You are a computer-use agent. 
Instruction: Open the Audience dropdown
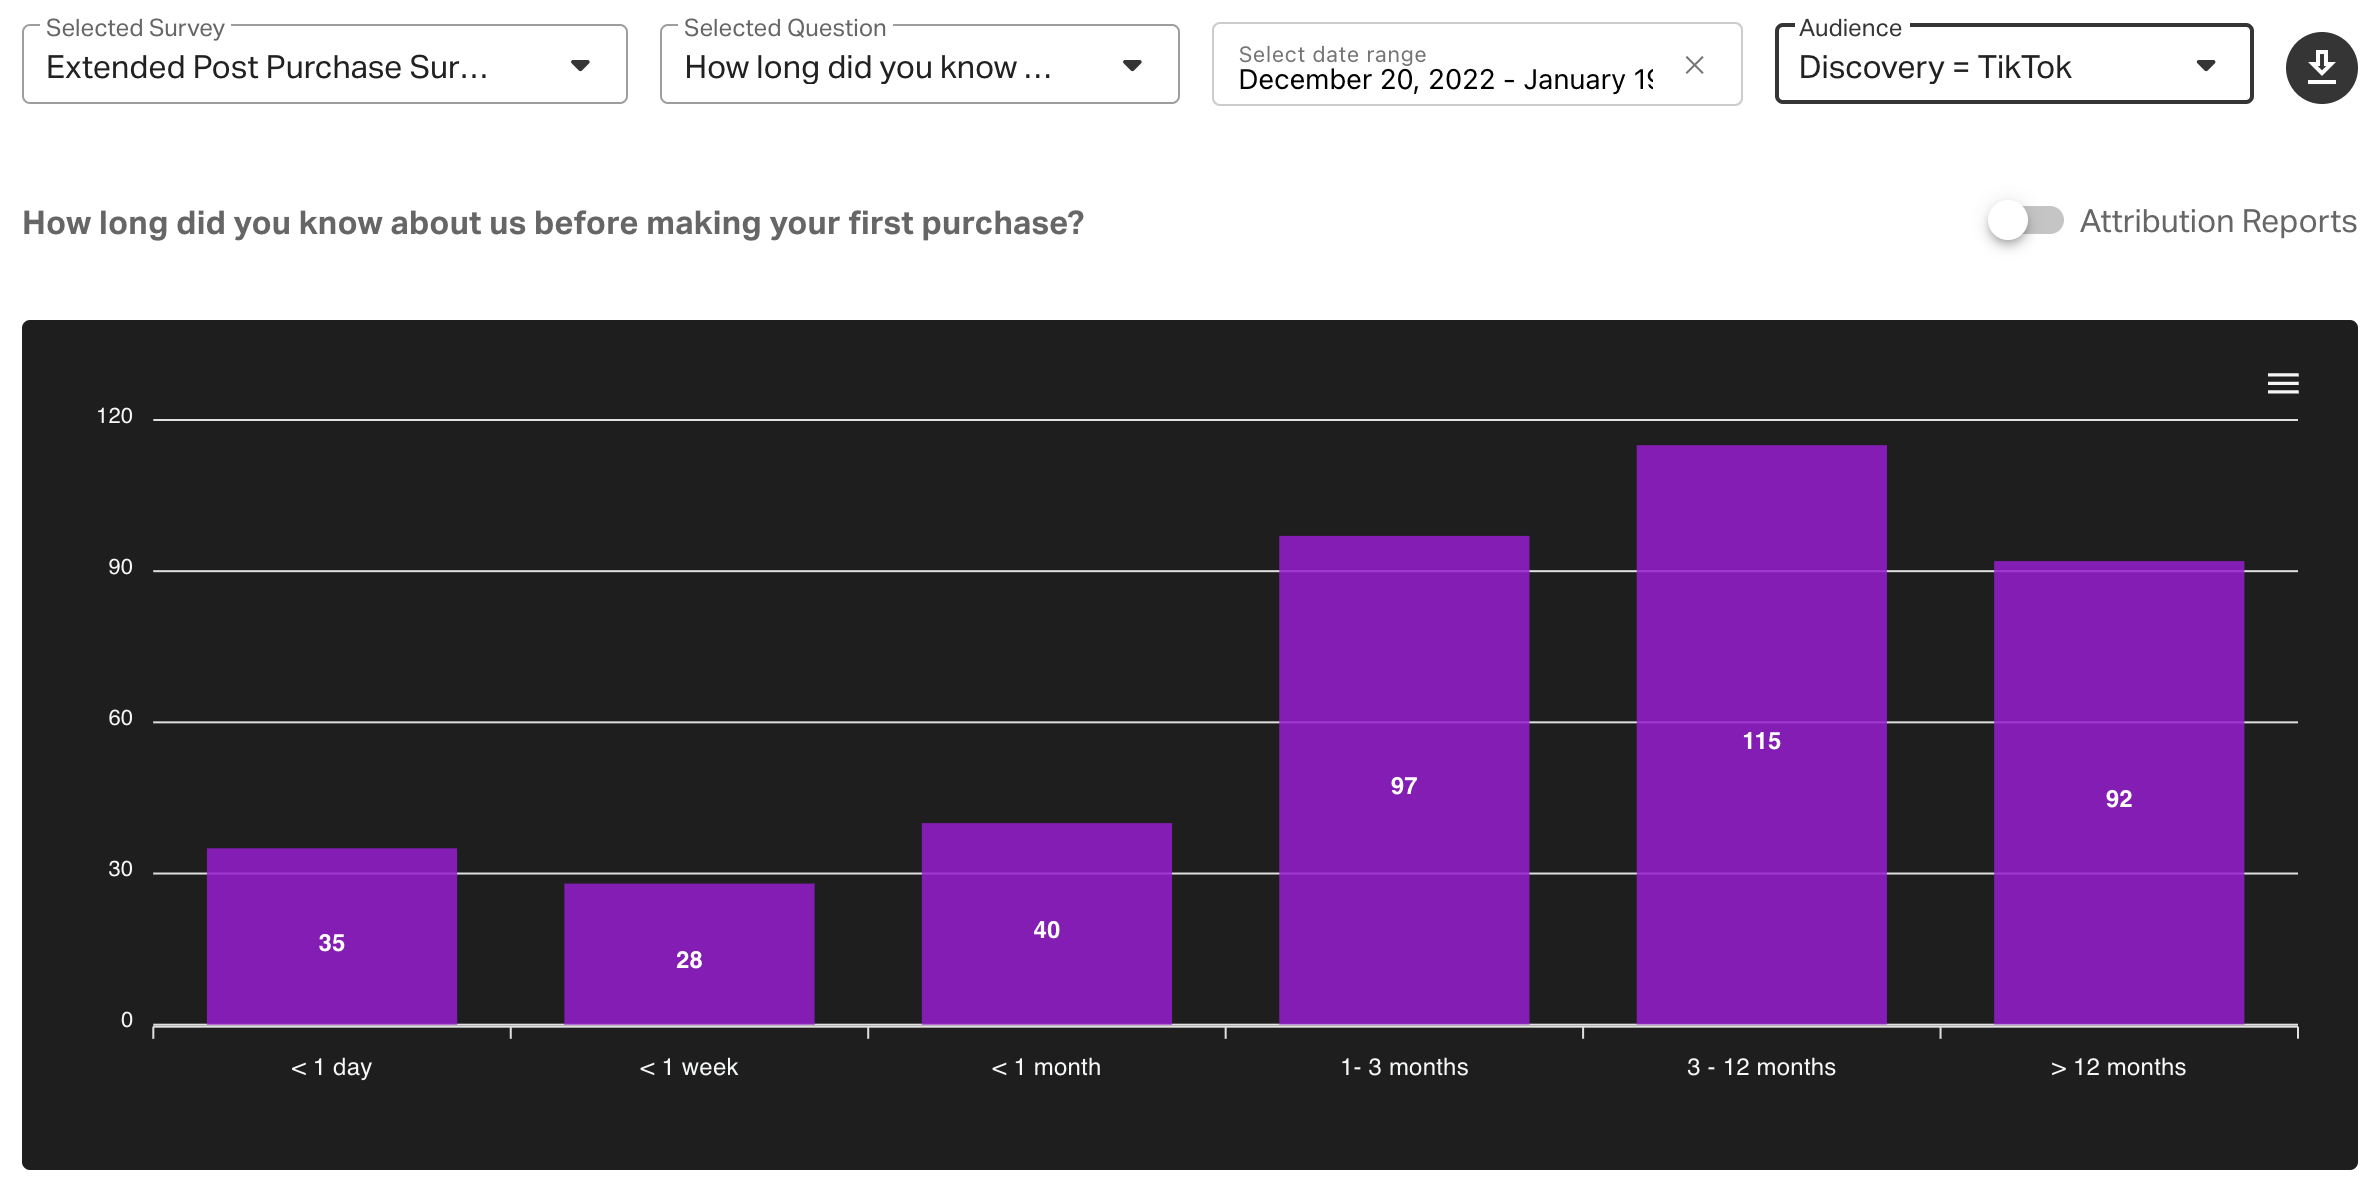(x=2013, y=65)
